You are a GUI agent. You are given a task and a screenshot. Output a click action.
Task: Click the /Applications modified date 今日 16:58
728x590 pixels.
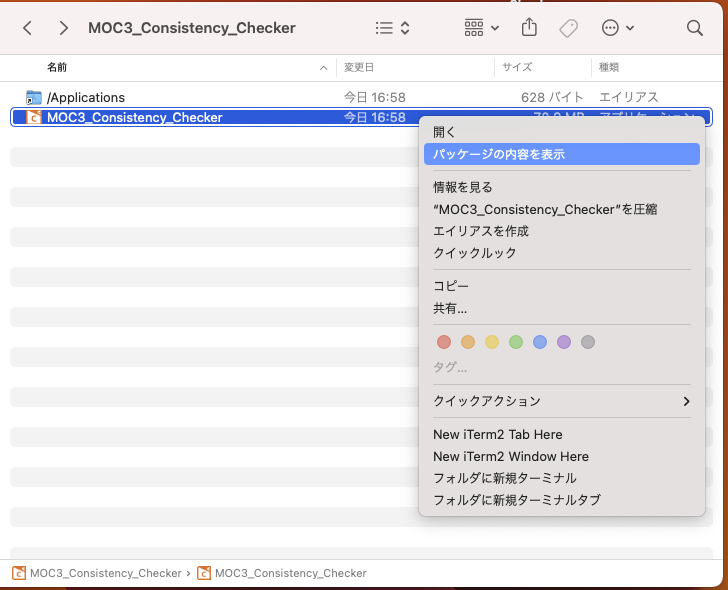coord(375,97)
